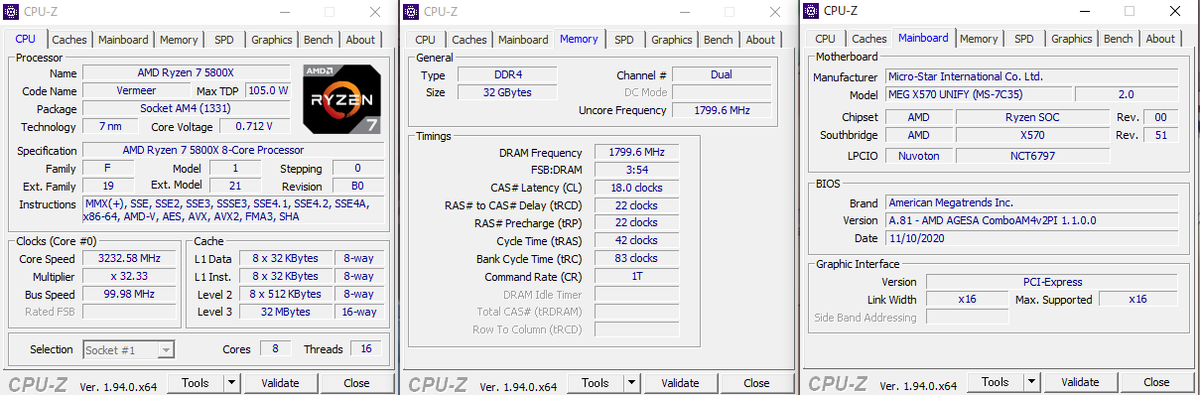The image size is (1200, 395).
Task: Expand Tools dropdown arrow in the Memory window
Action: [x=632, y=382]
